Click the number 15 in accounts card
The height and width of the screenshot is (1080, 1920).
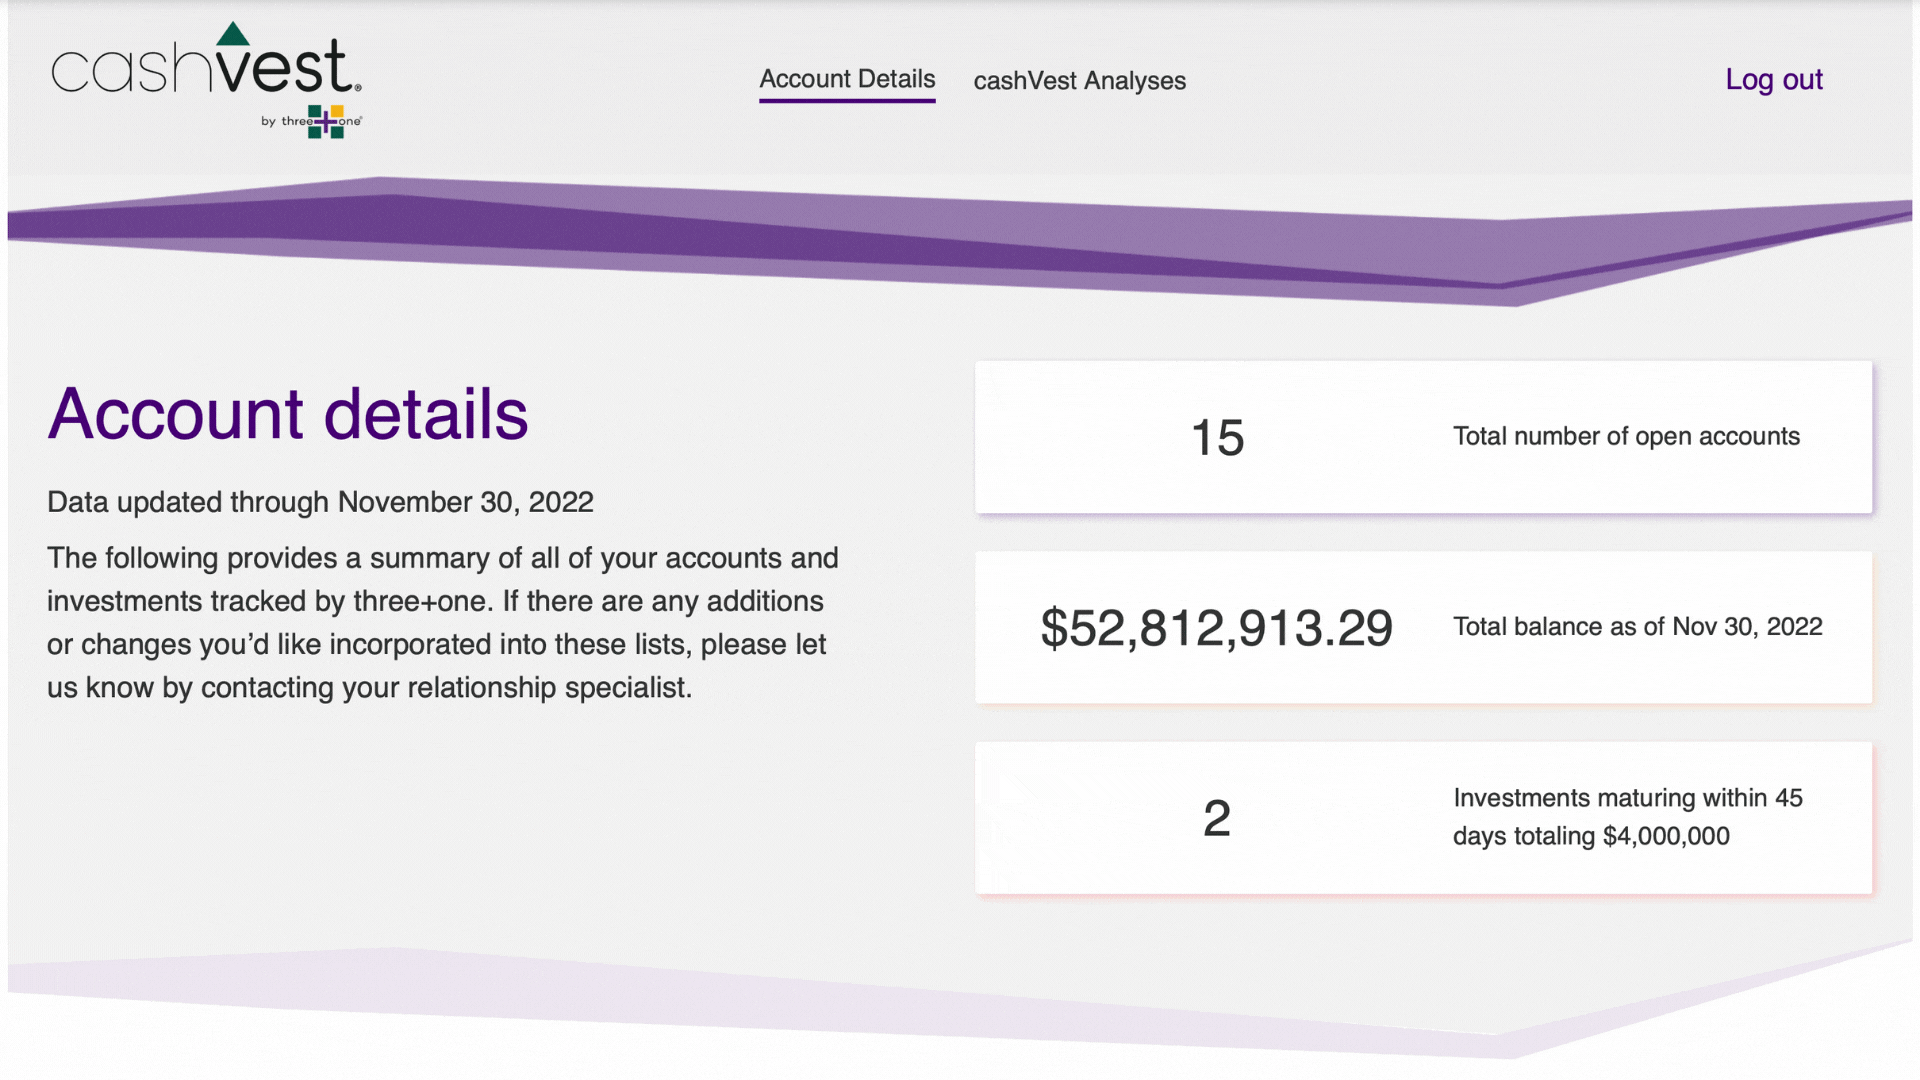click(1217, 437)
